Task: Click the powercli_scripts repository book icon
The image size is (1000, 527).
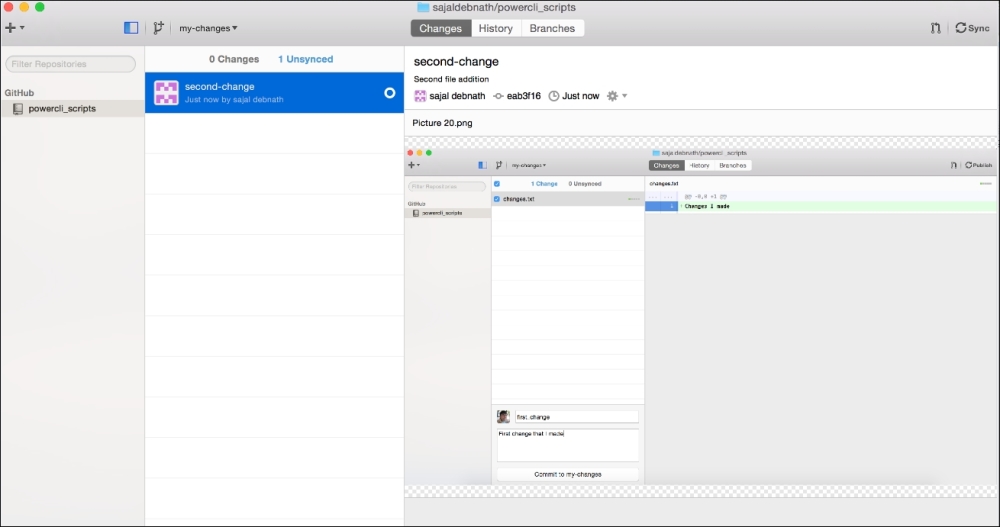Action: point(18,109)
